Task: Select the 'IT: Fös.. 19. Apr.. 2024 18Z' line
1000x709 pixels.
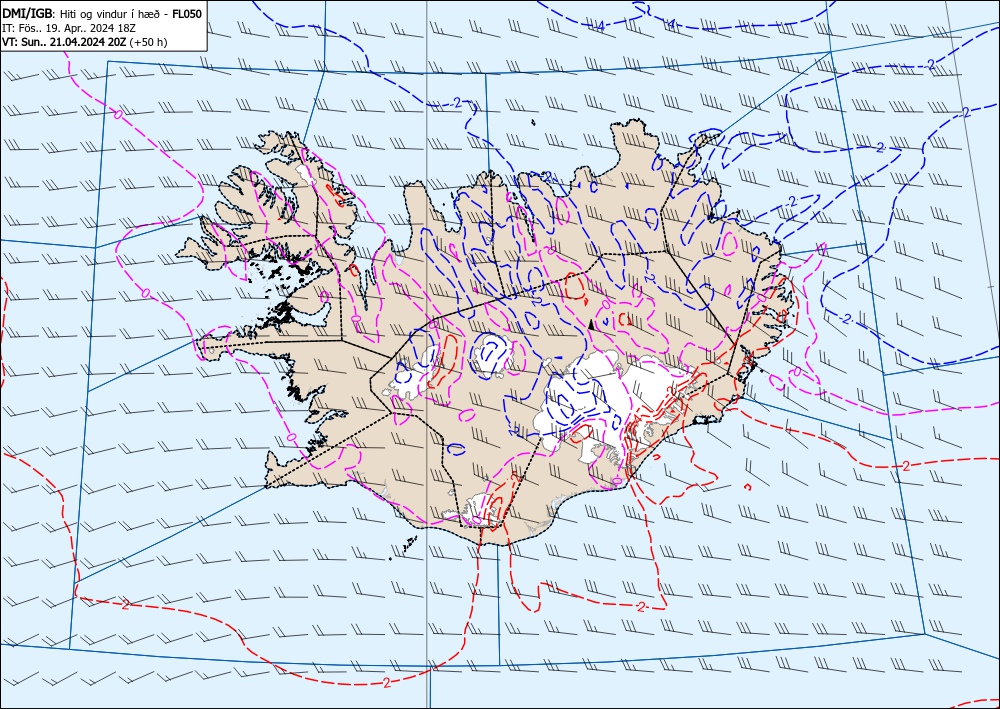Action: (69, 28)
